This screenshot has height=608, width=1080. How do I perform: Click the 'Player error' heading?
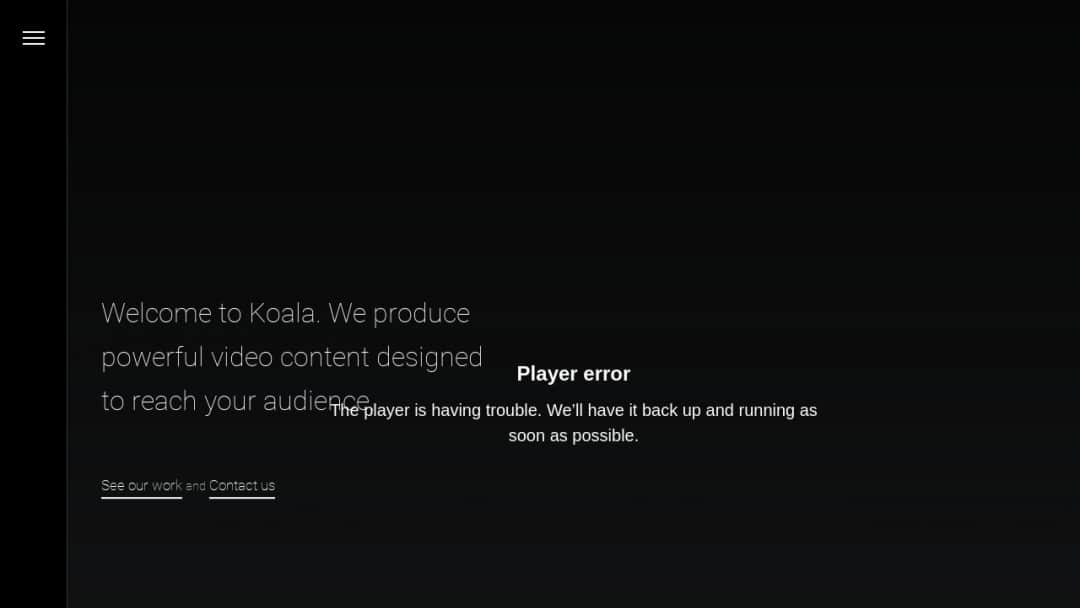(573, 373)
